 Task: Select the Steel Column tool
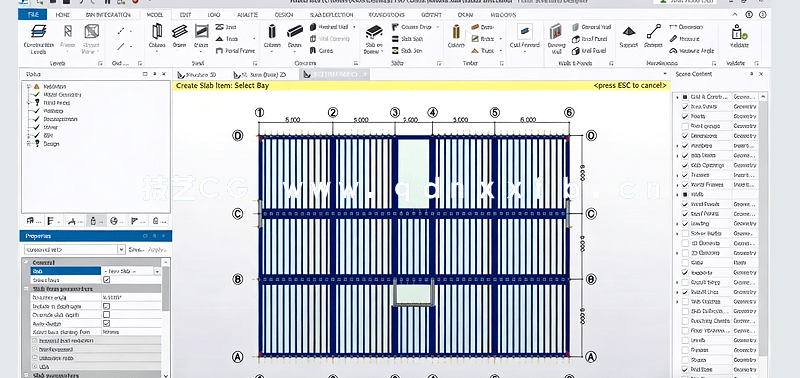point(157,37)
